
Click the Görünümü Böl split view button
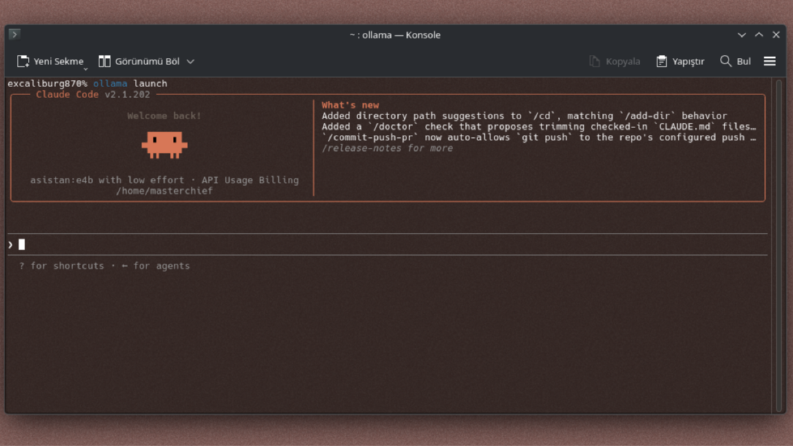click(x=139, y=61)
